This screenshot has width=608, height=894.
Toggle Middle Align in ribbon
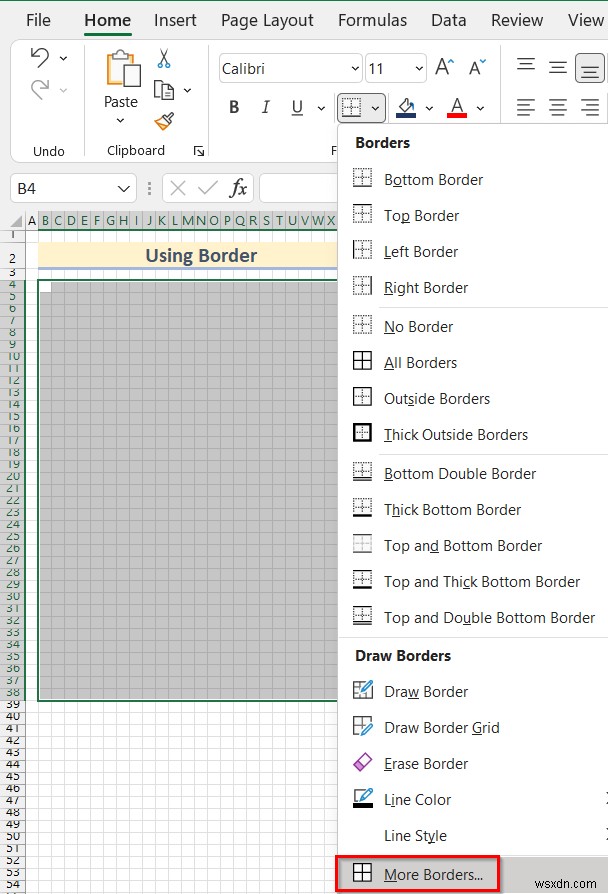[558, 67]
